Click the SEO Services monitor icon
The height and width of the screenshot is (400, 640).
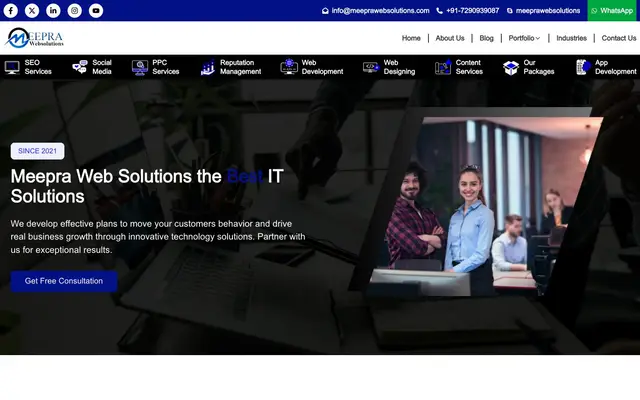(12, 67)
